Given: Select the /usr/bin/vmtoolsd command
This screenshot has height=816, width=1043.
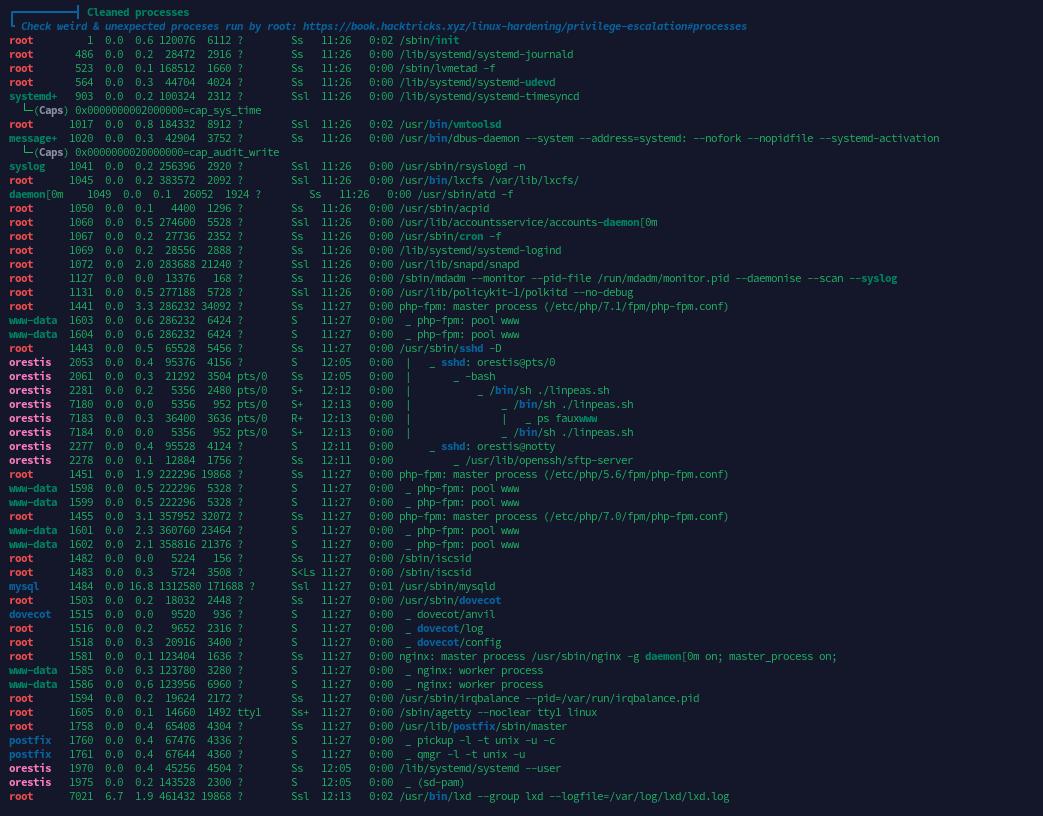Looking at the screenshot, I should click(450, 124).
